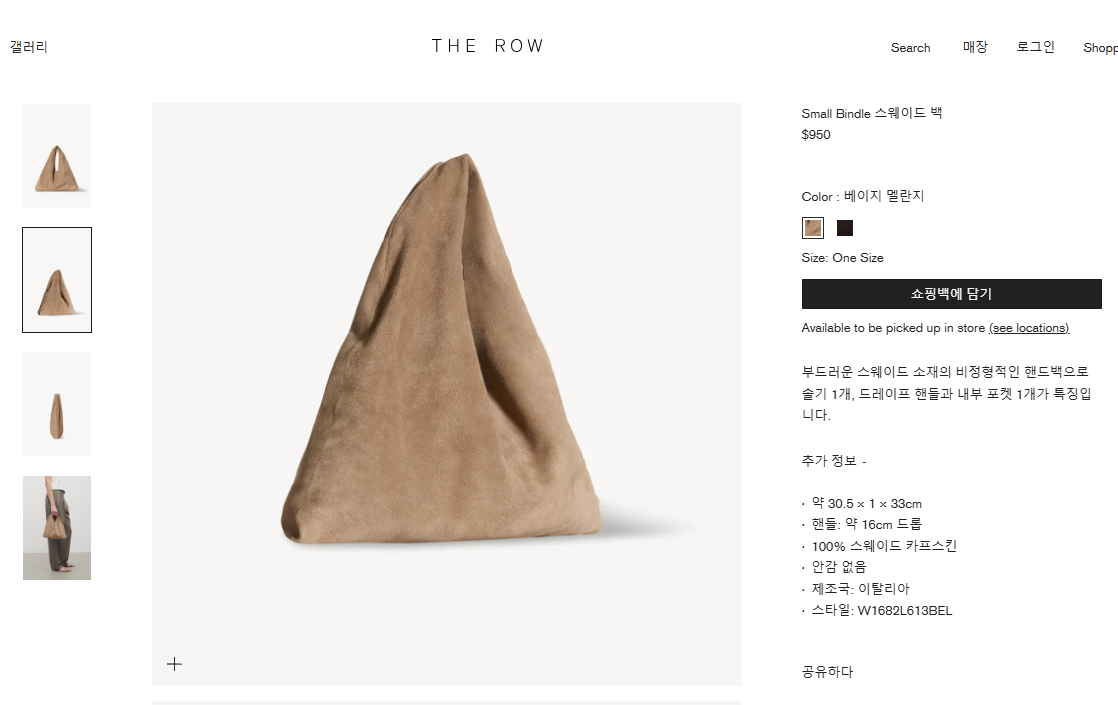Image resolution: width=1118 pixels, height=705 pixels.
Task: Open the 로그인 login link
Action: (1035, 47)
